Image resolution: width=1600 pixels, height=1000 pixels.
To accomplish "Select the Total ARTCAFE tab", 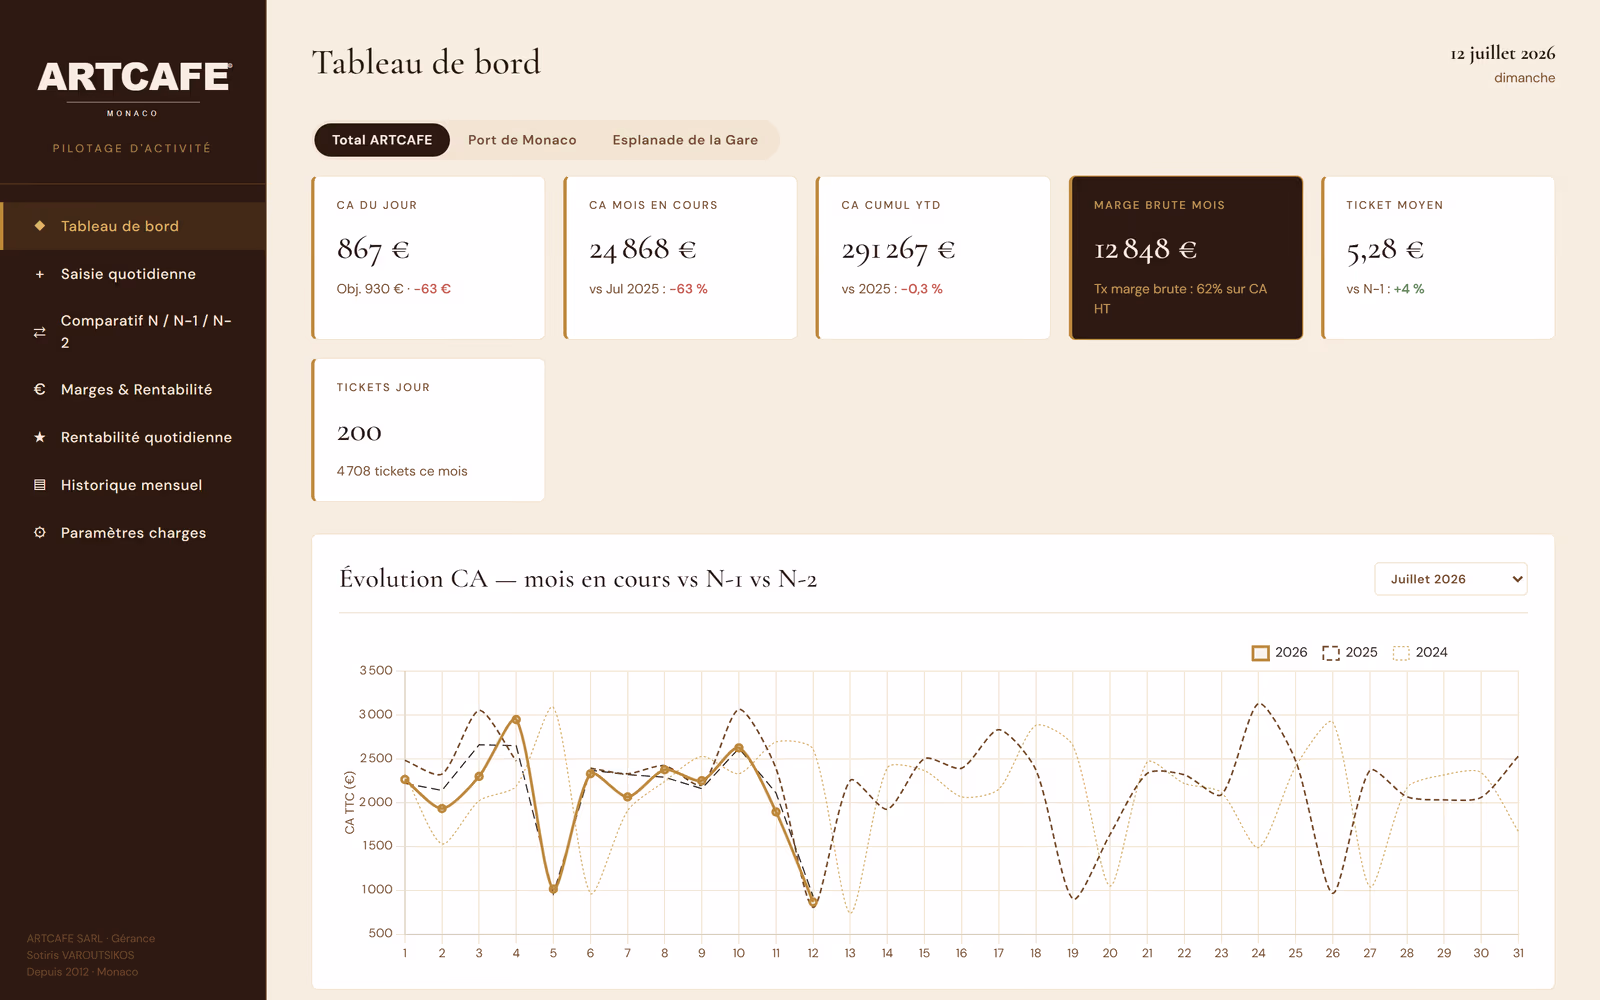I will 382,140.
